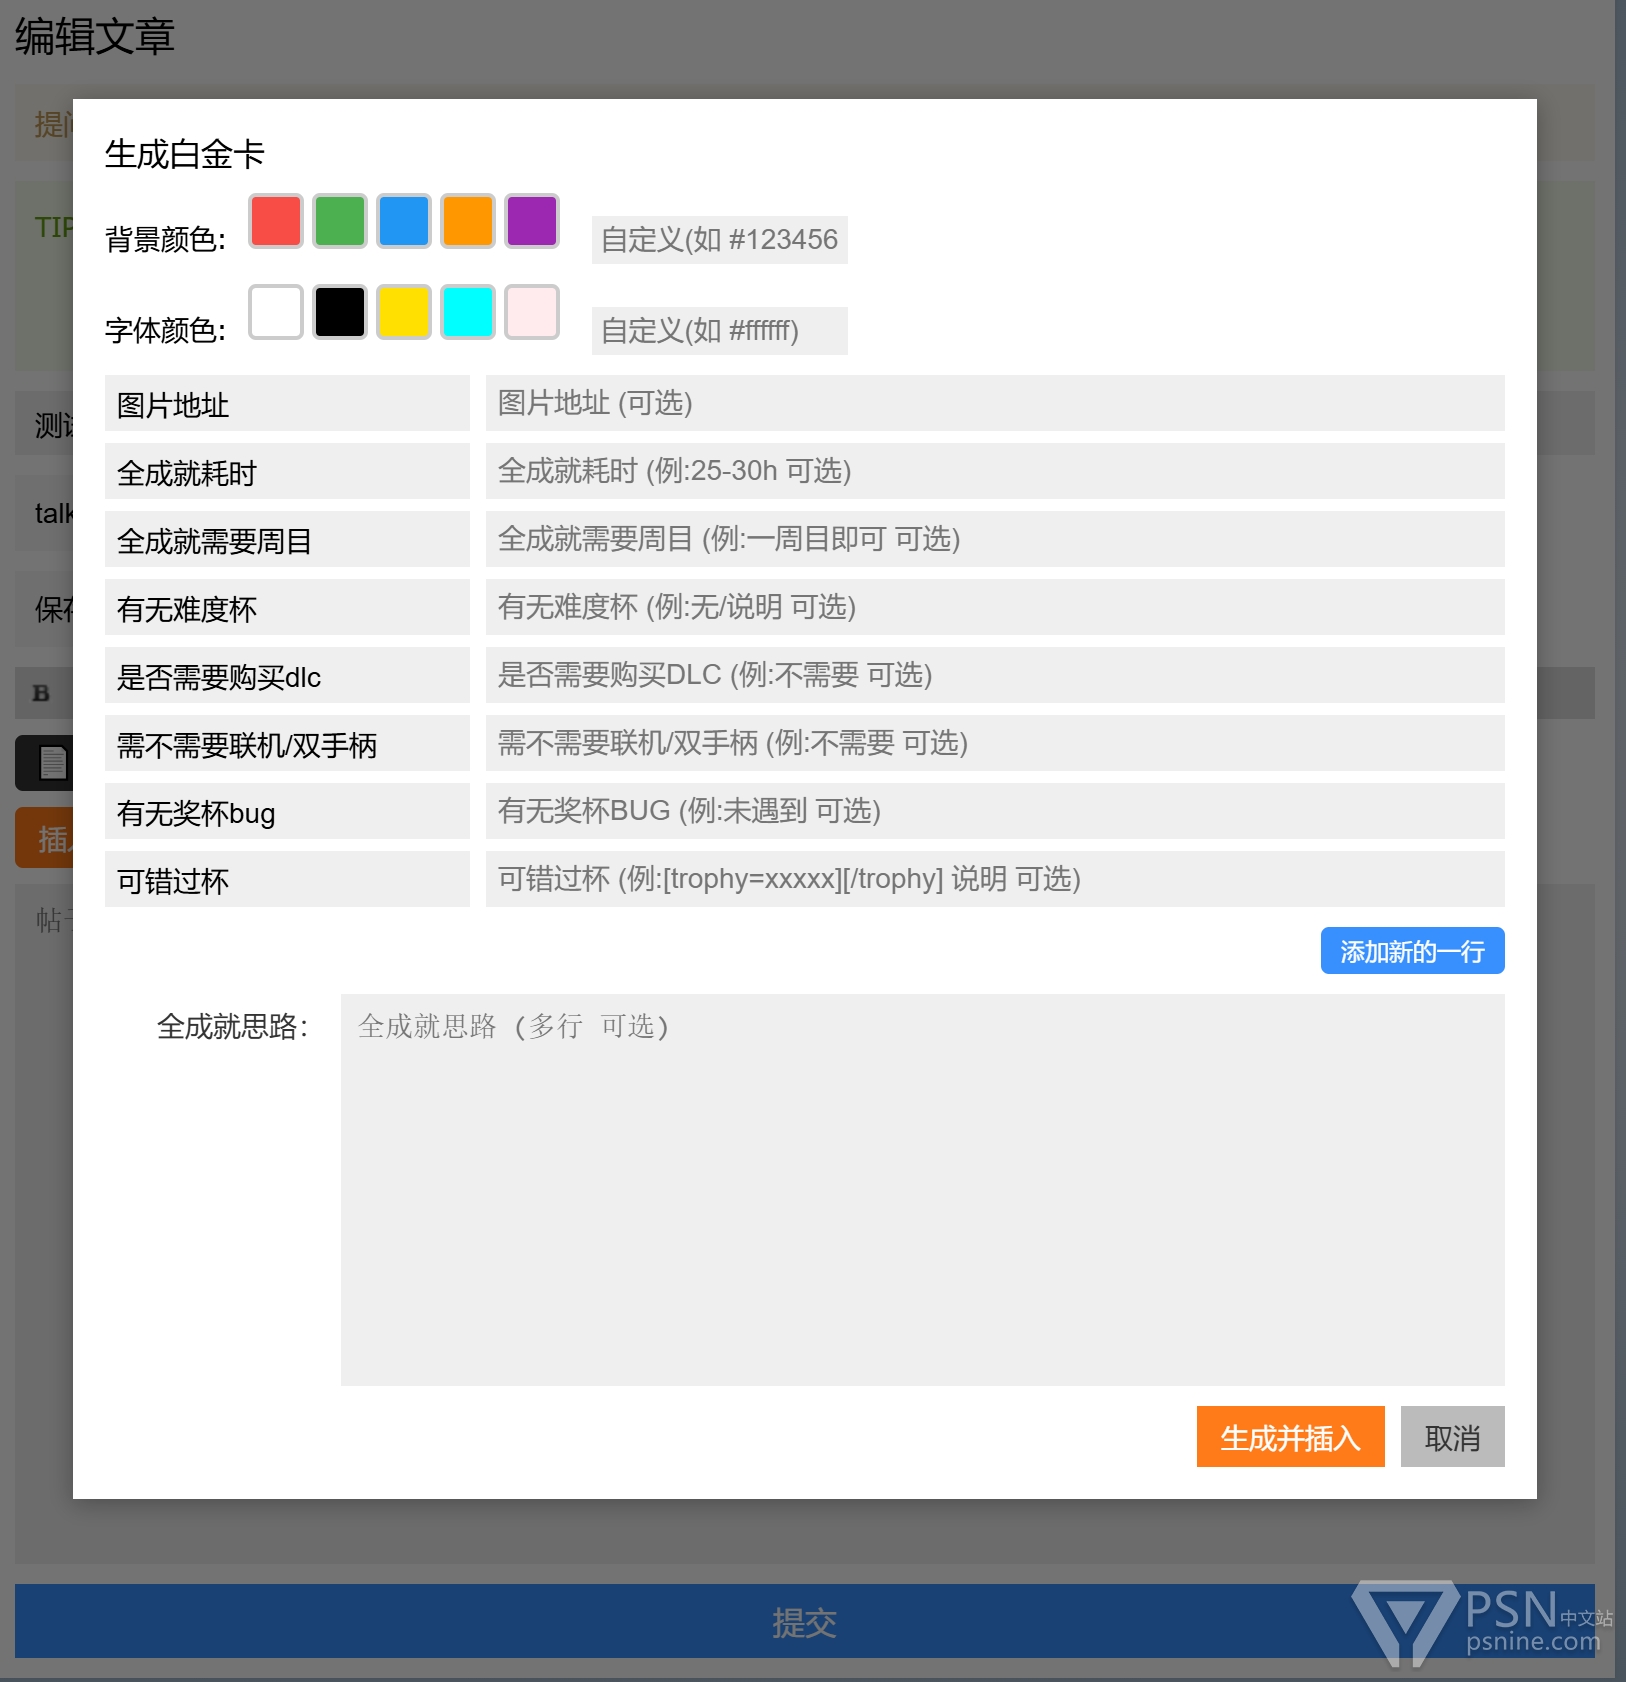
Task: Edit the 是否需要购买dlc label field
Action: click(x=287, y=676)
